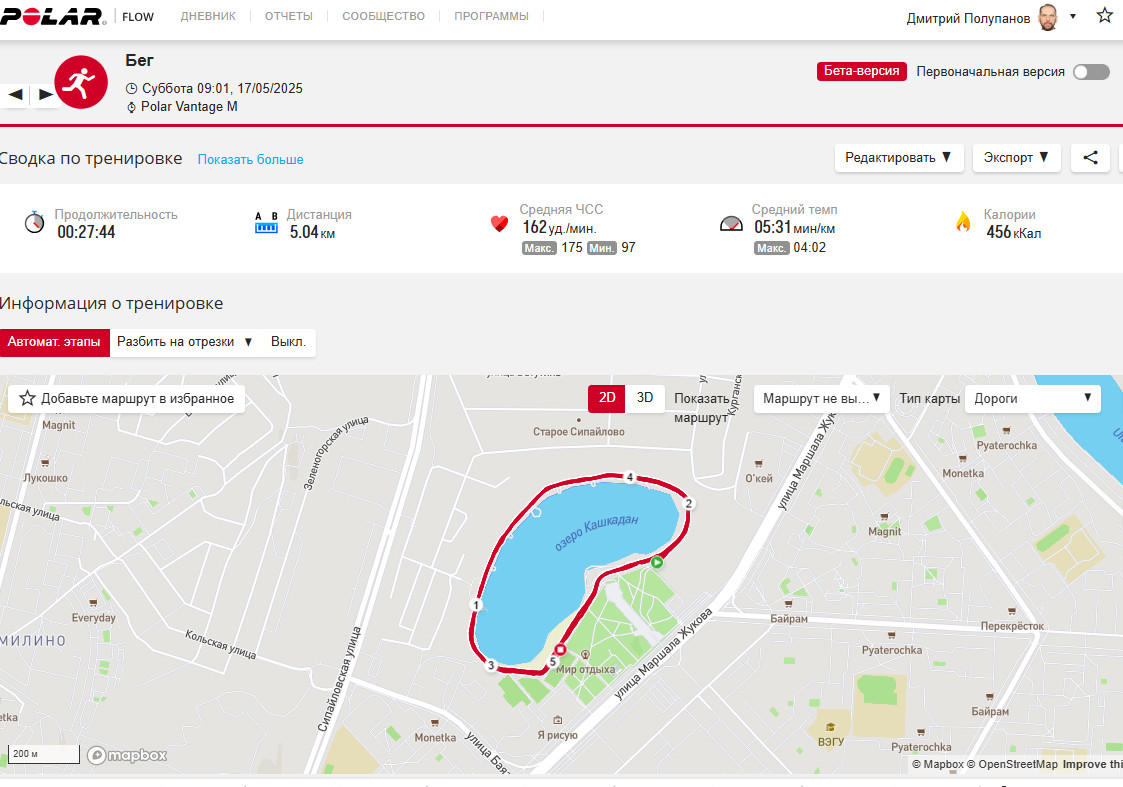Open Дороги map type dropdown

point(1033,398)
